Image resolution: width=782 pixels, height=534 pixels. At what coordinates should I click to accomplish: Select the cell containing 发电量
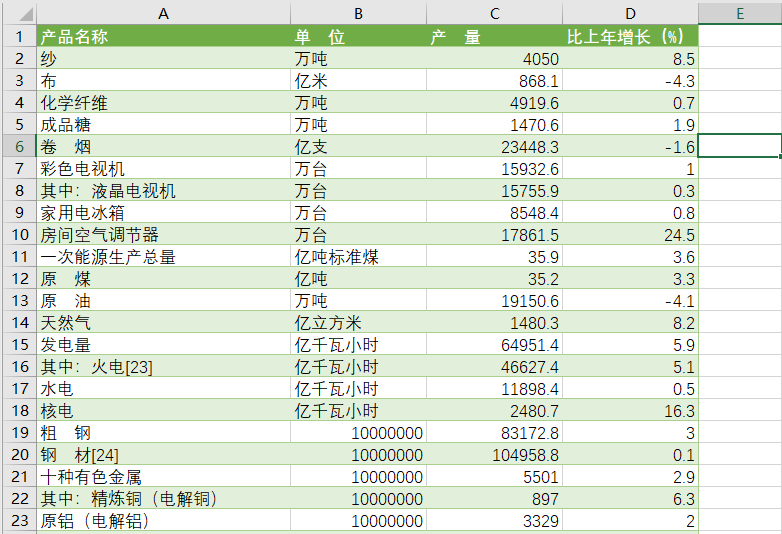tap(164, 345)
